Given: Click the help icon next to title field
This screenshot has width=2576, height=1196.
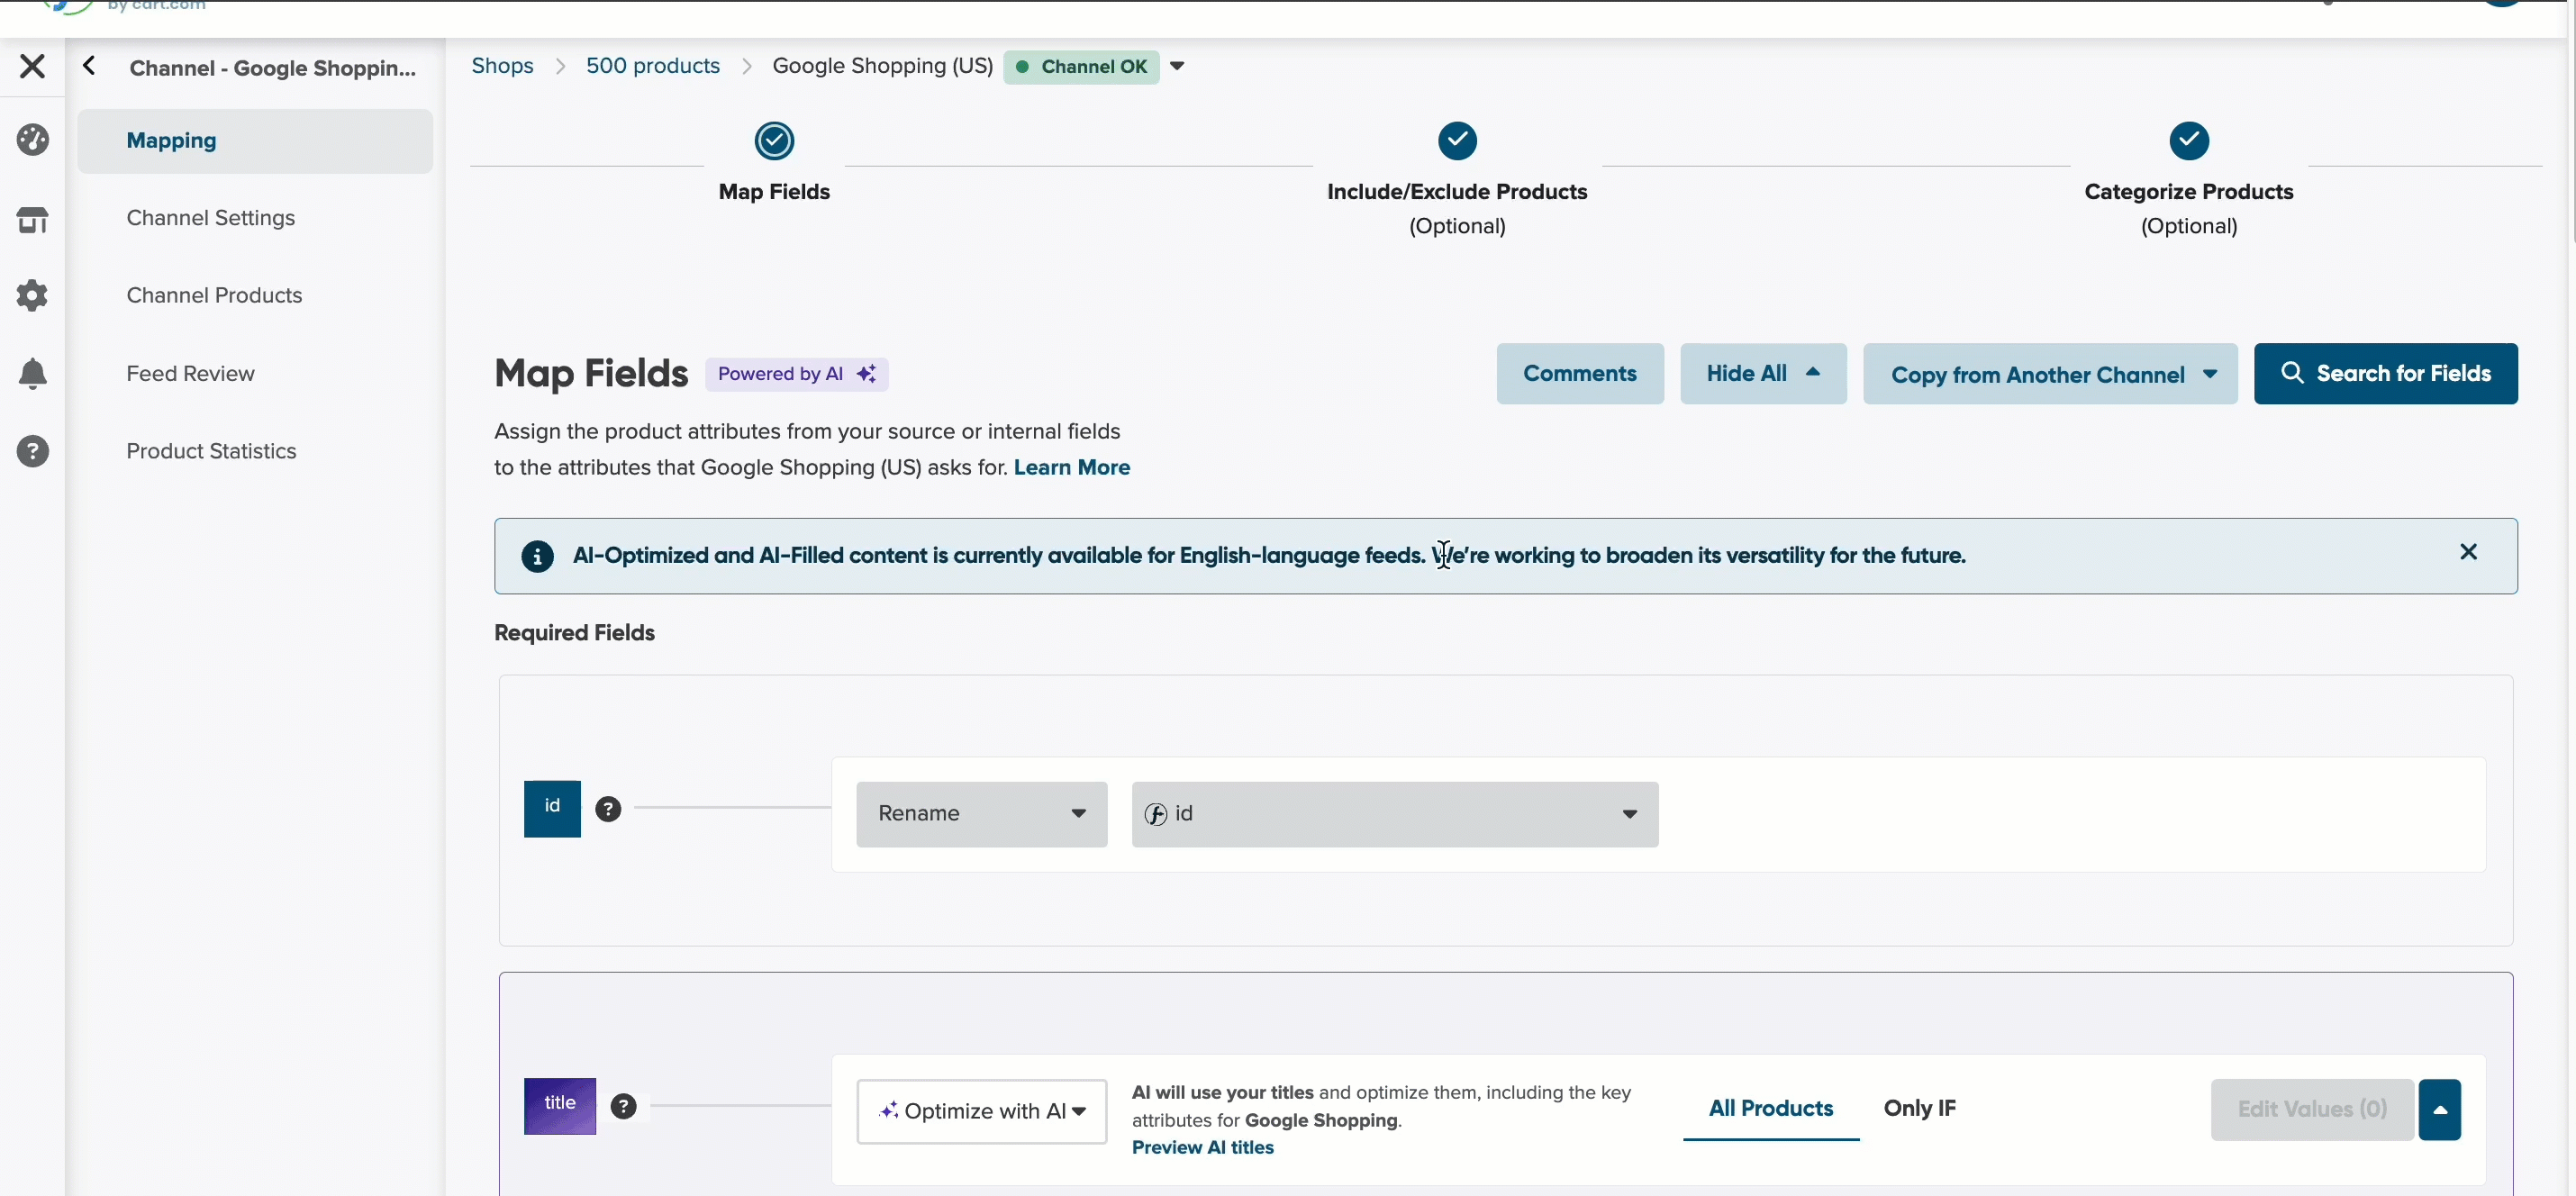Looking at the screenshot, I should (623, 1106).
